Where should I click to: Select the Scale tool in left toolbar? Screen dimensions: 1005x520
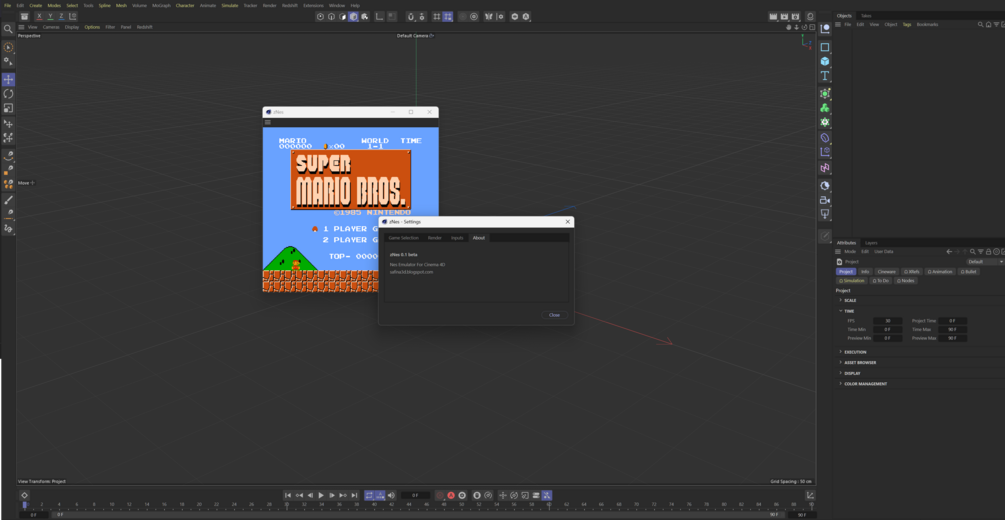(x=8, y=108)
